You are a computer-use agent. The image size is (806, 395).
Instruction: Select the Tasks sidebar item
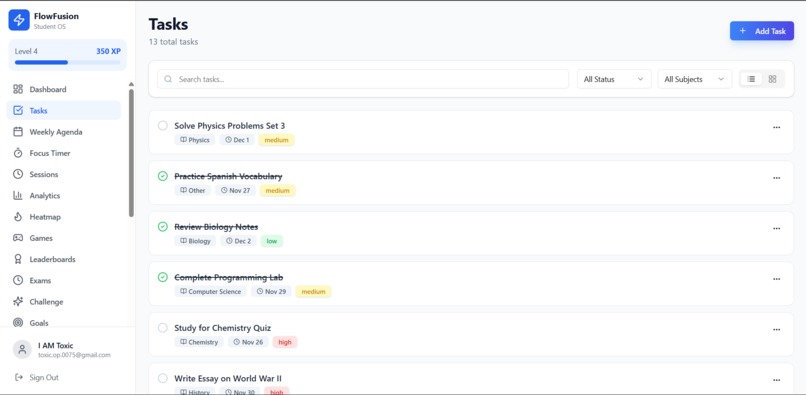pyautogui.click(x=64, y=111)
